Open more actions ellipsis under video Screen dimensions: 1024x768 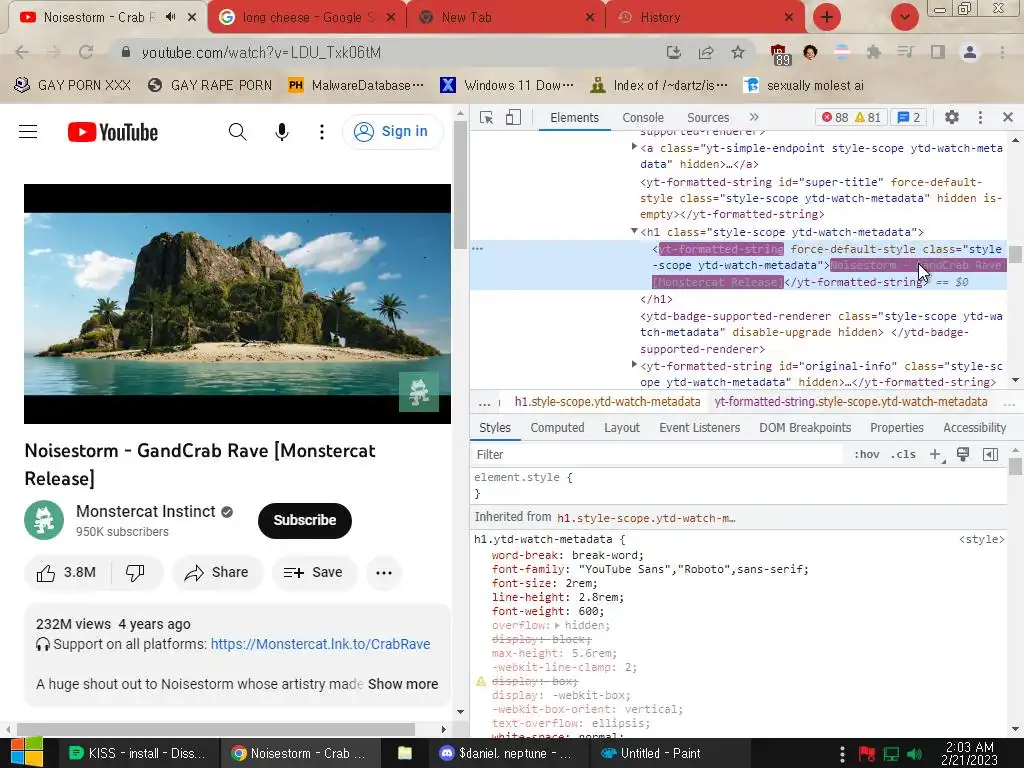pyautogui.click(x=384, y=573)
